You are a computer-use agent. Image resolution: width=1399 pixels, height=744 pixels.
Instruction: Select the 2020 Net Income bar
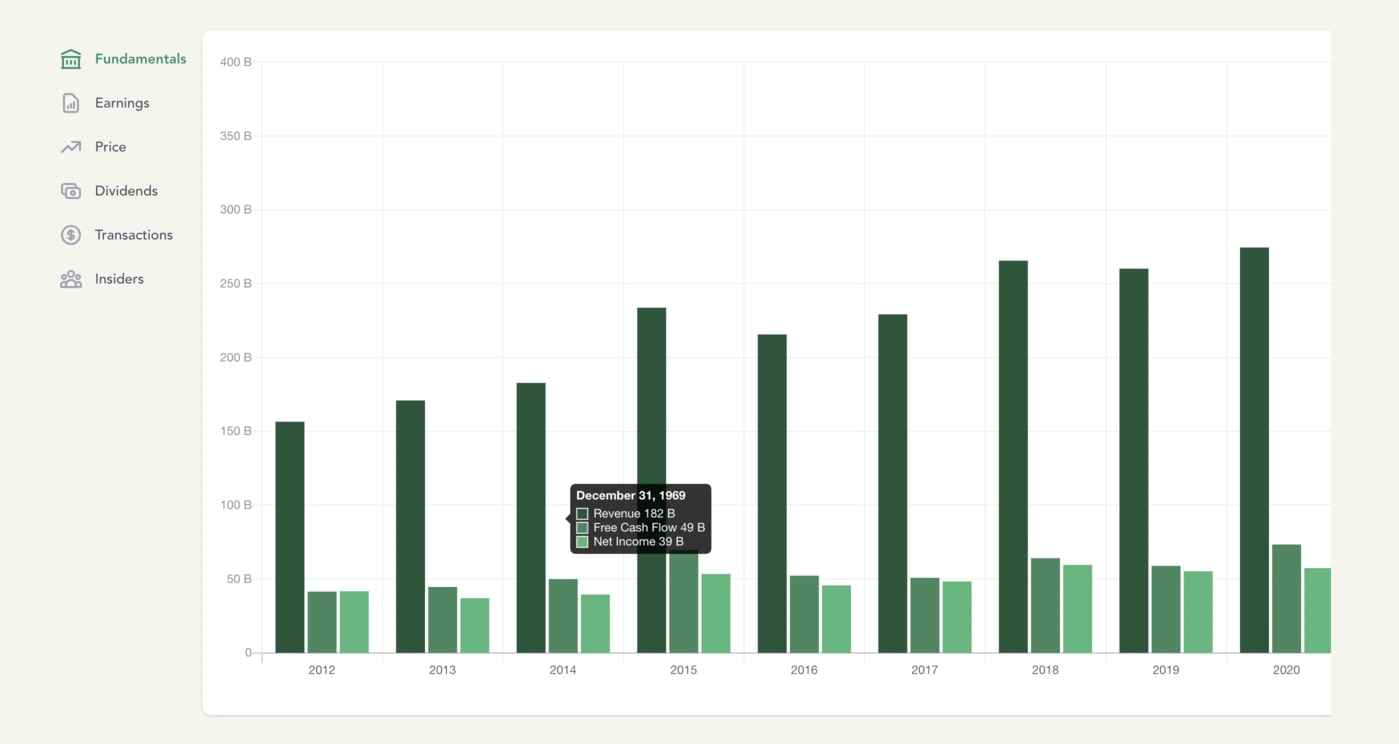point(1317,610)
